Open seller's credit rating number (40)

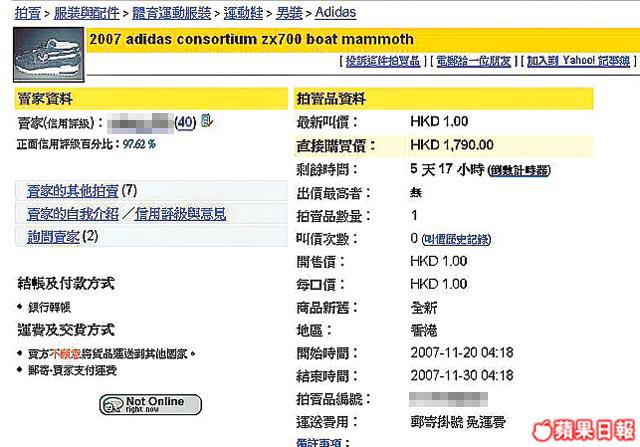pos(185,122)
